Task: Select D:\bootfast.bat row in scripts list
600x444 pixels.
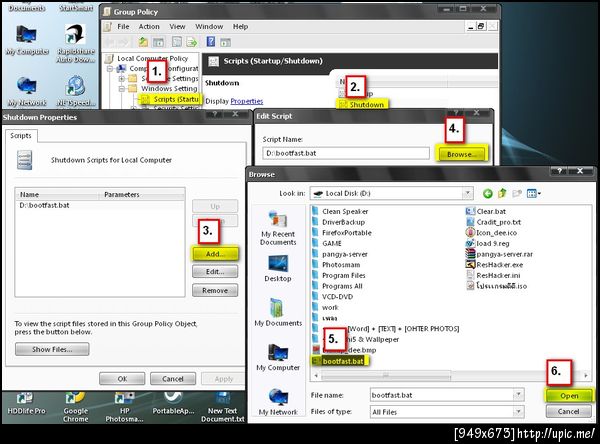Action: (x=99, y=206)
